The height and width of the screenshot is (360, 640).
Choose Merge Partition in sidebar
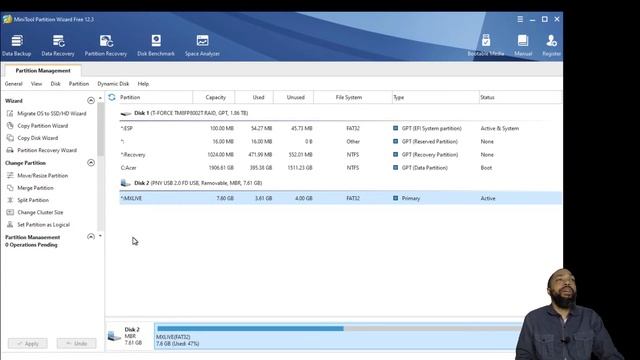point(35,188)
